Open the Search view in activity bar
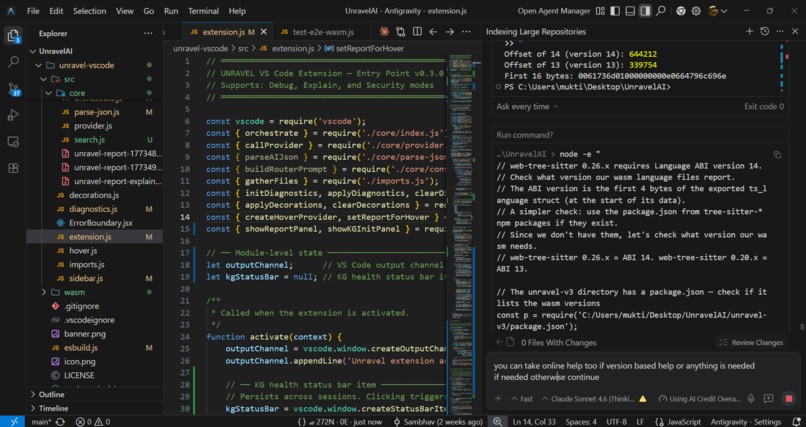 (x=13, y=62)
